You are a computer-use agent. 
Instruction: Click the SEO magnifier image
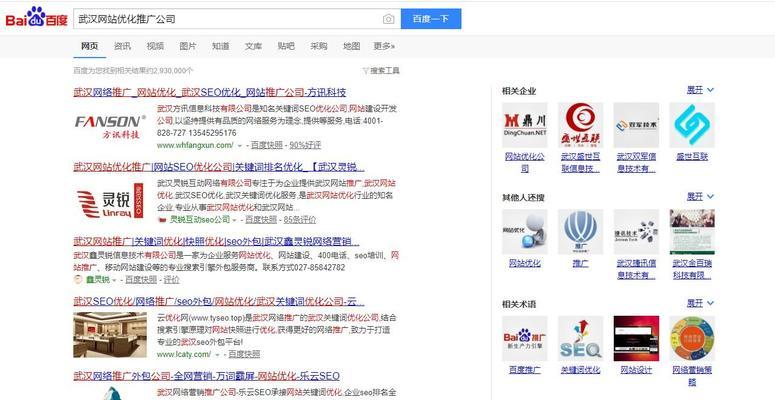click(581, 339)
